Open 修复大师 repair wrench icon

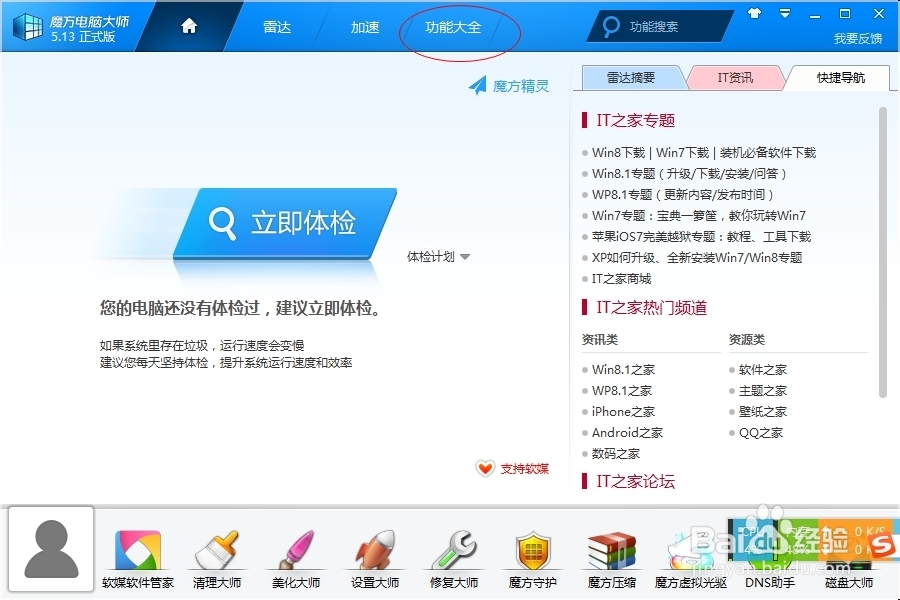click(452, 550)
